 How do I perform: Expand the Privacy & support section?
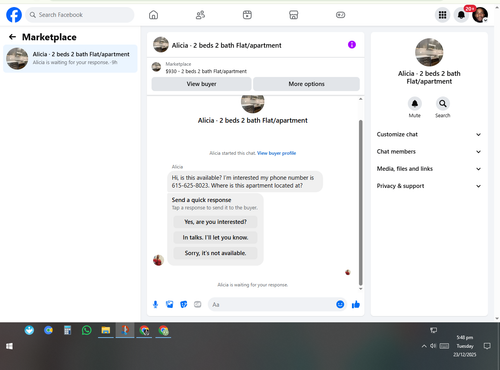pos(429,186)
